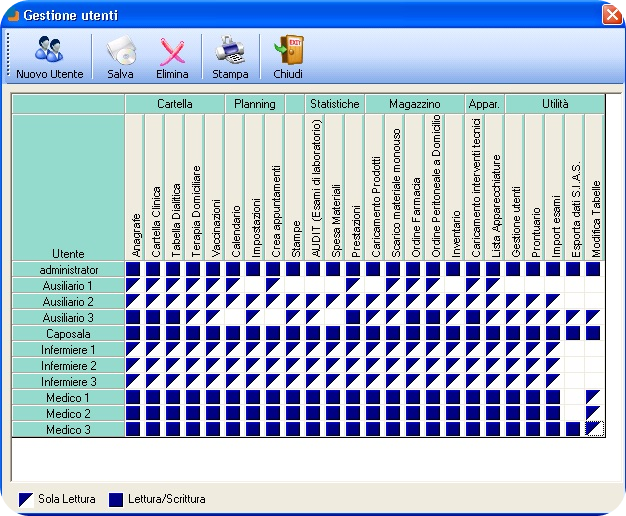Select the Cartella group header
The image size is (626, 516).
click(x=174, y=104)
